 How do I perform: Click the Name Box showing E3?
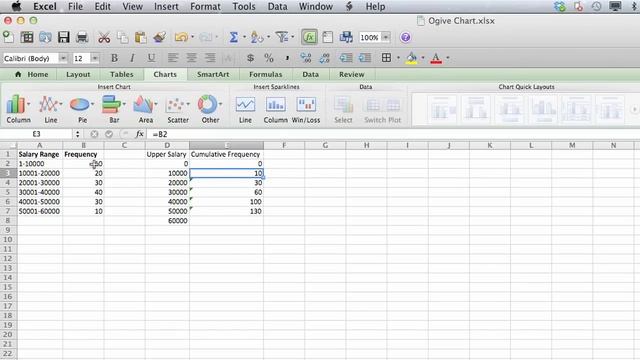tap(37, 134)
